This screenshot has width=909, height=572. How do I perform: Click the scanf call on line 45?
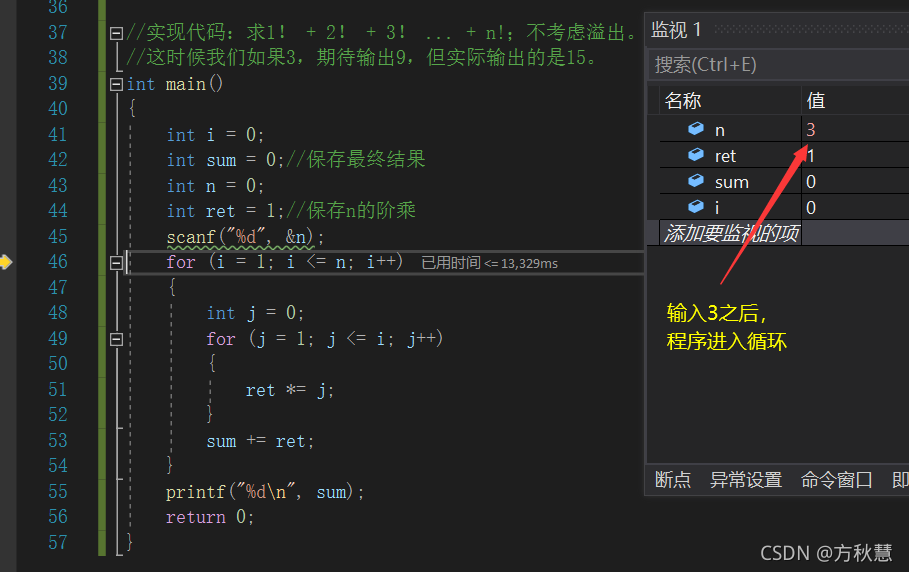pos(245,237)
